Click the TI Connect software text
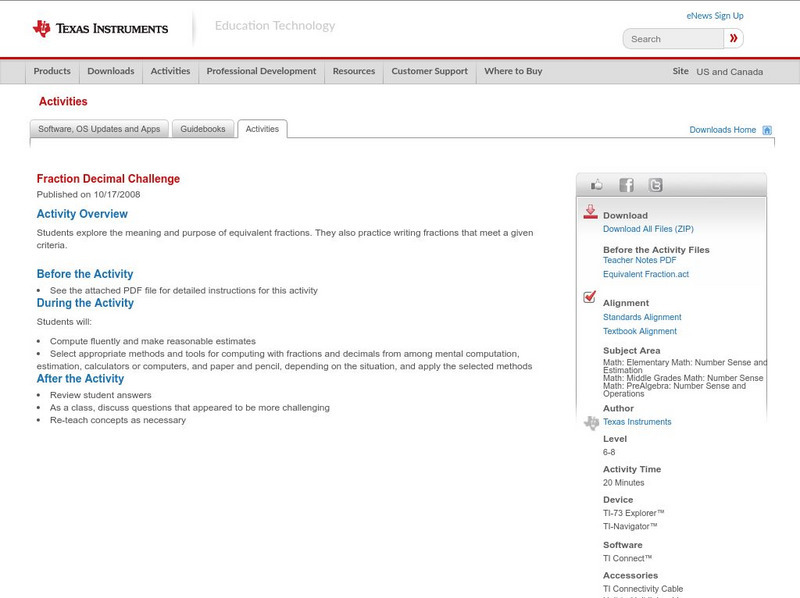 (628, 559)
